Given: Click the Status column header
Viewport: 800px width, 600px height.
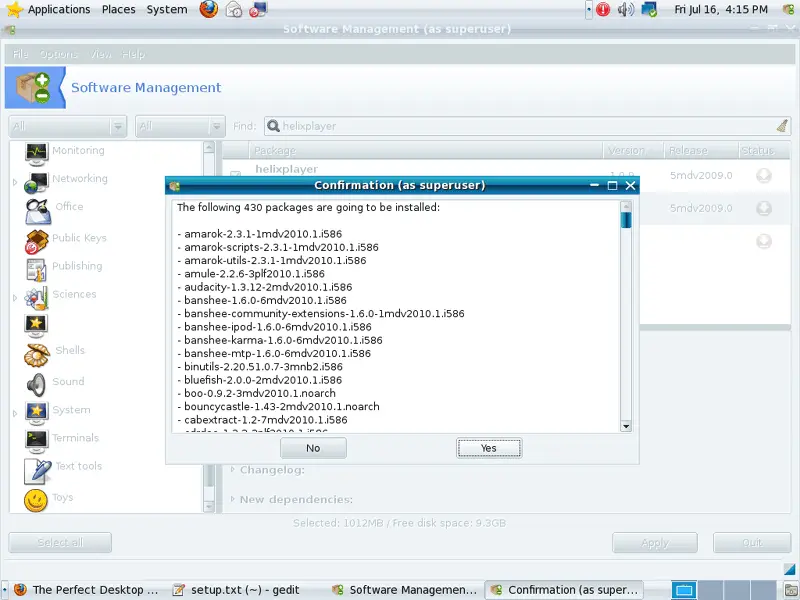Looking at the screenshot, I should [764, 151].
